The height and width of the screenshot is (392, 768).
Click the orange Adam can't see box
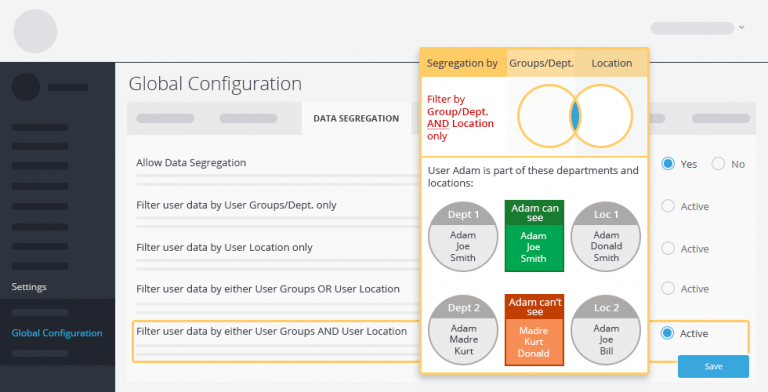[x=534, y=330]
